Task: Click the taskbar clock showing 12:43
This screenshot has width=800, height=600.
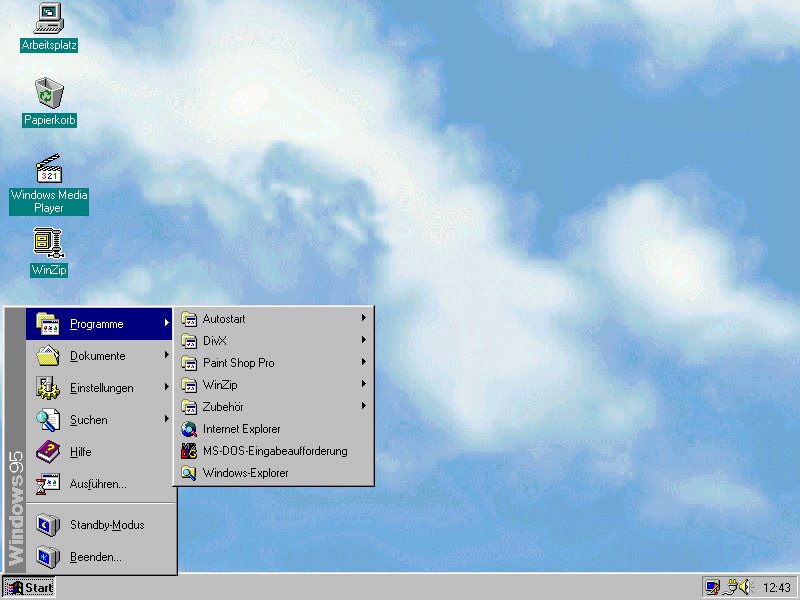Action: pos(776,588)
